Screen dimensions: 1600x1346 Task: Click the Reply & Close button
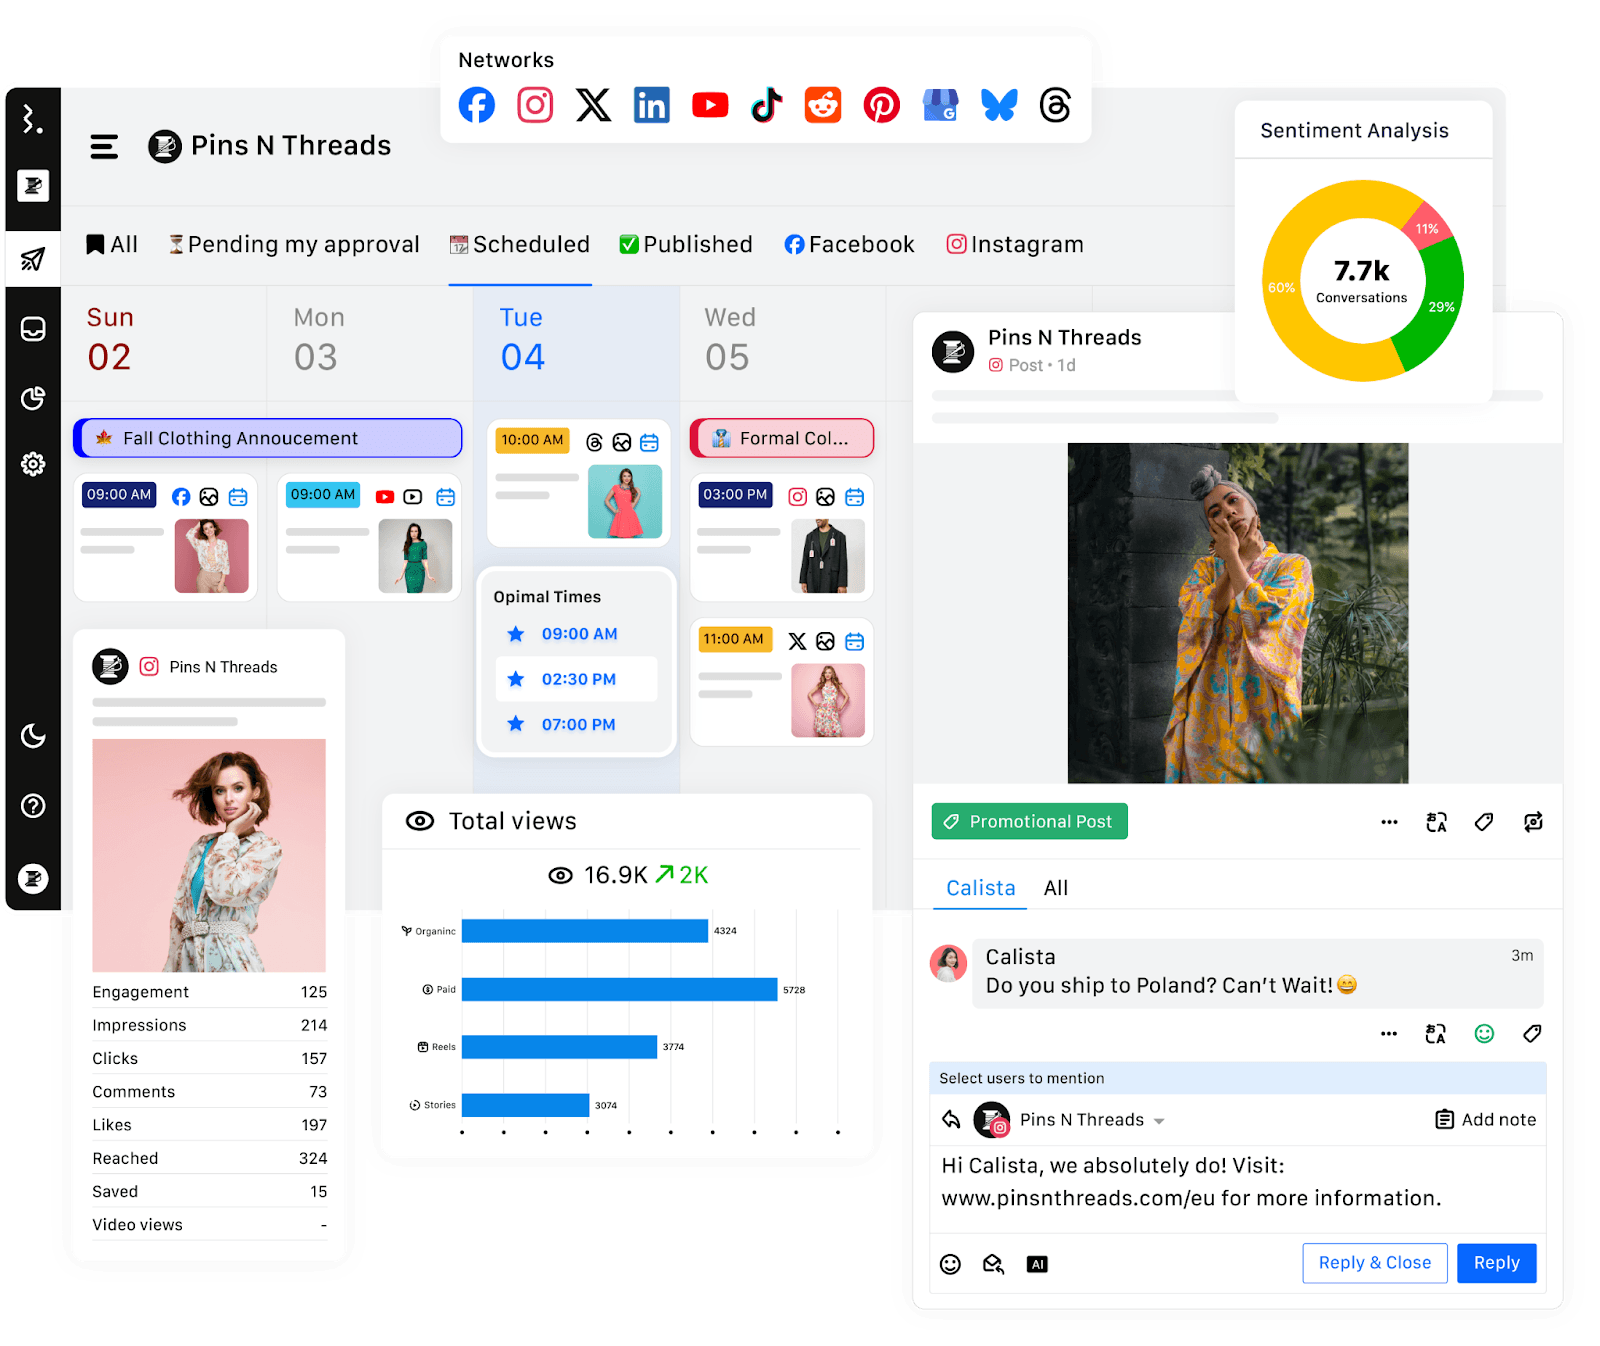coord(1374,1263)
